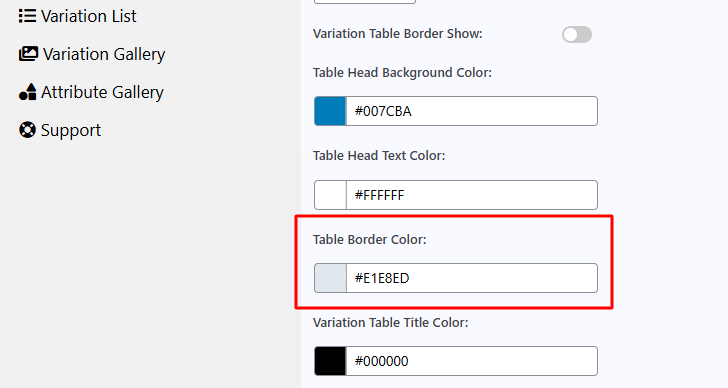Click into the #007CBA hex field

[x=472, y=111]
